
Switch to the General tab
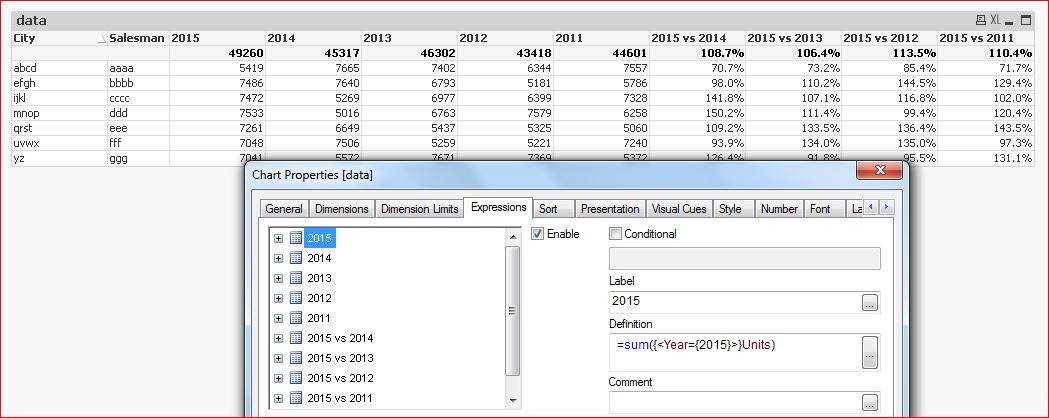284,209
